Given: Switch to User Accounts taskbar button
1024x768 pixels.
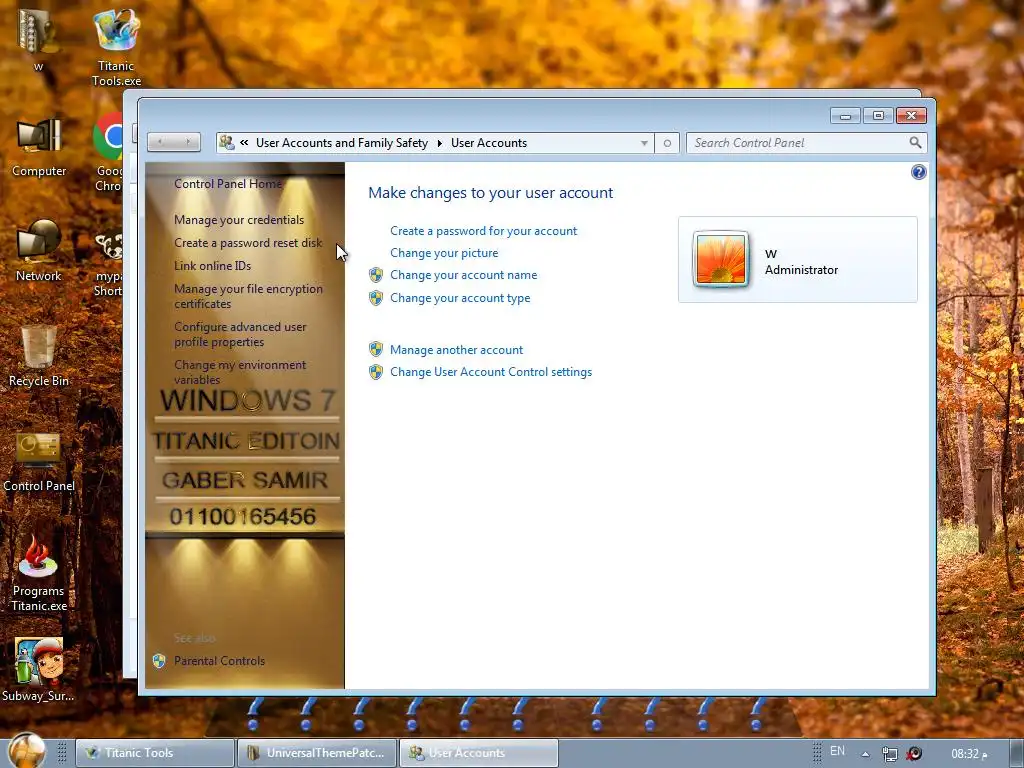Looking at the screenshot, I should (x=479, y=753).
